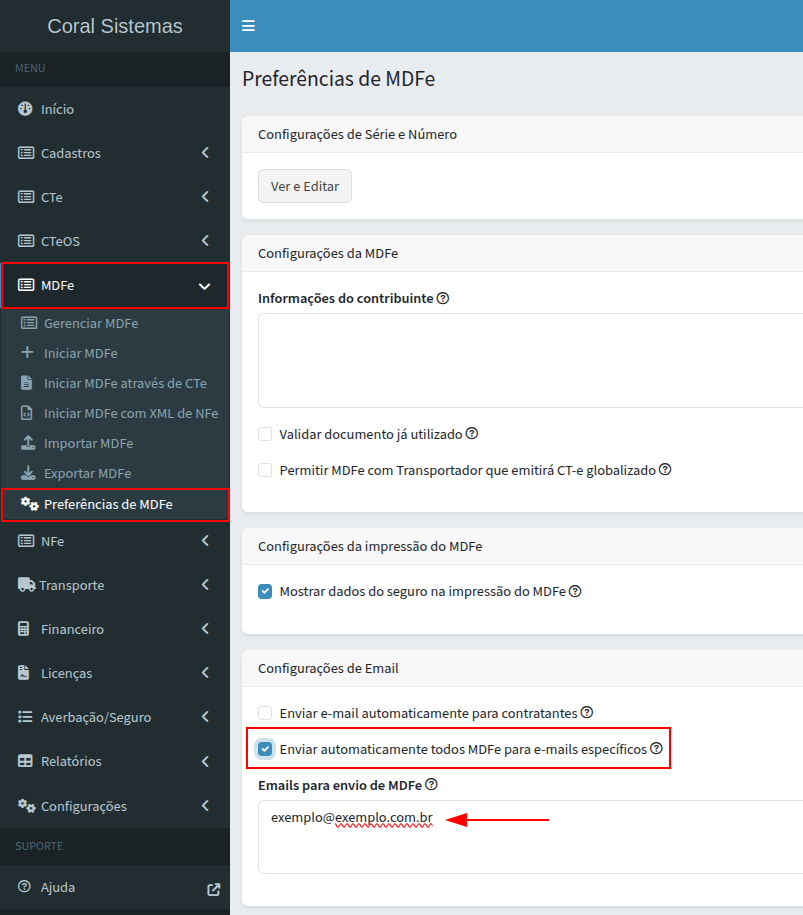Screen dimensions: 803x915
Task: Click the Início dashboard icon
Action: (26, 109)
